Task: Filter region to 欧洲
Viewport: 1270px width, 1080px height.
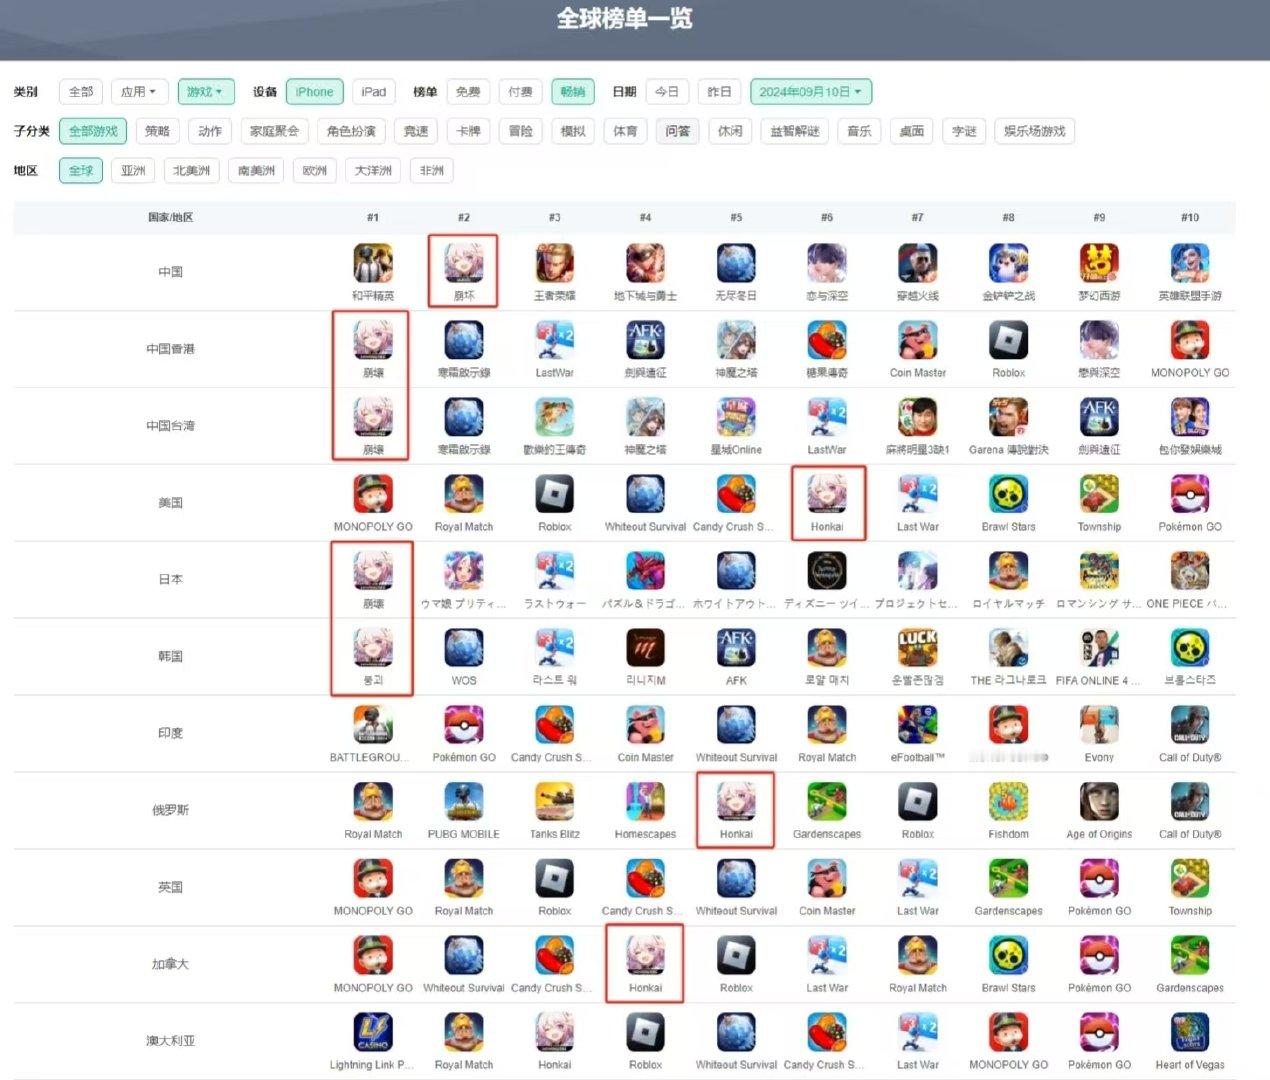Action: [315, 171]
